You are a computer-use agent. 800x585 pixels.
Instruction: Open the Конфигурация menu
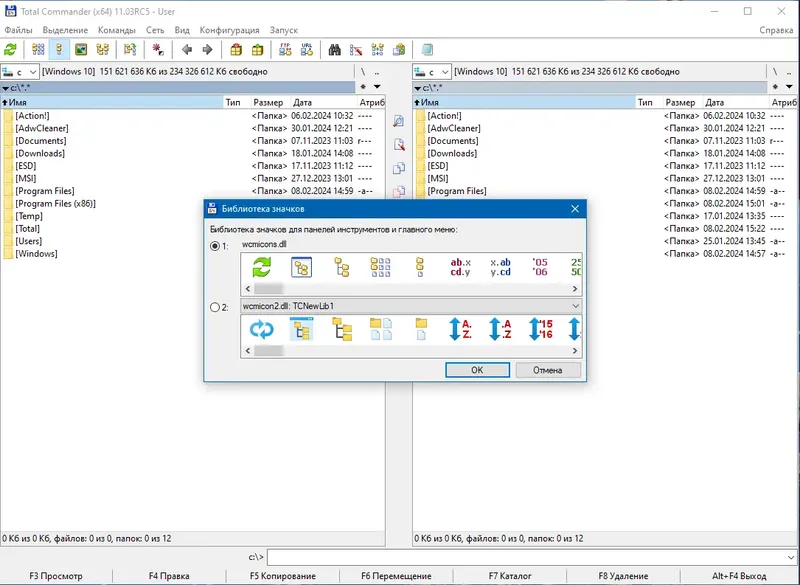(230, 30)
